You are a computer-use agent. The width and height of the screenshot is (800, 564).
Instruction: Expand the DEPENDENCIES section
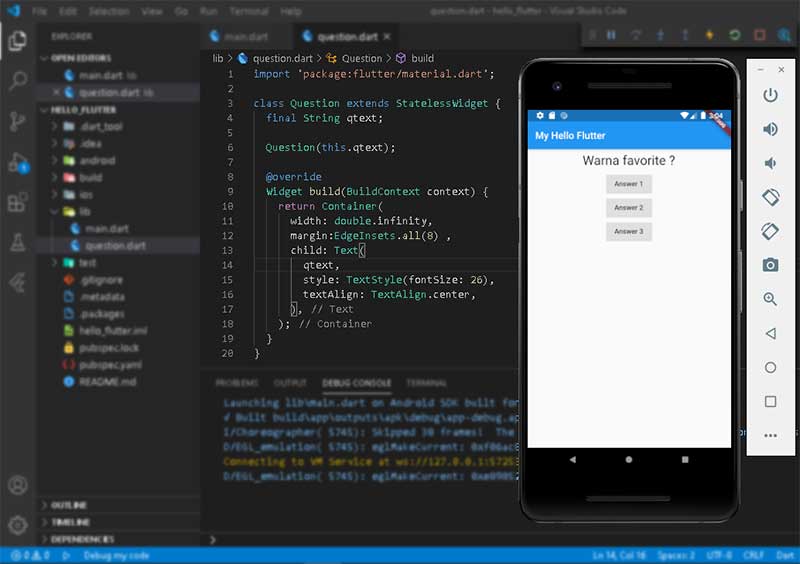click(81, 539)
